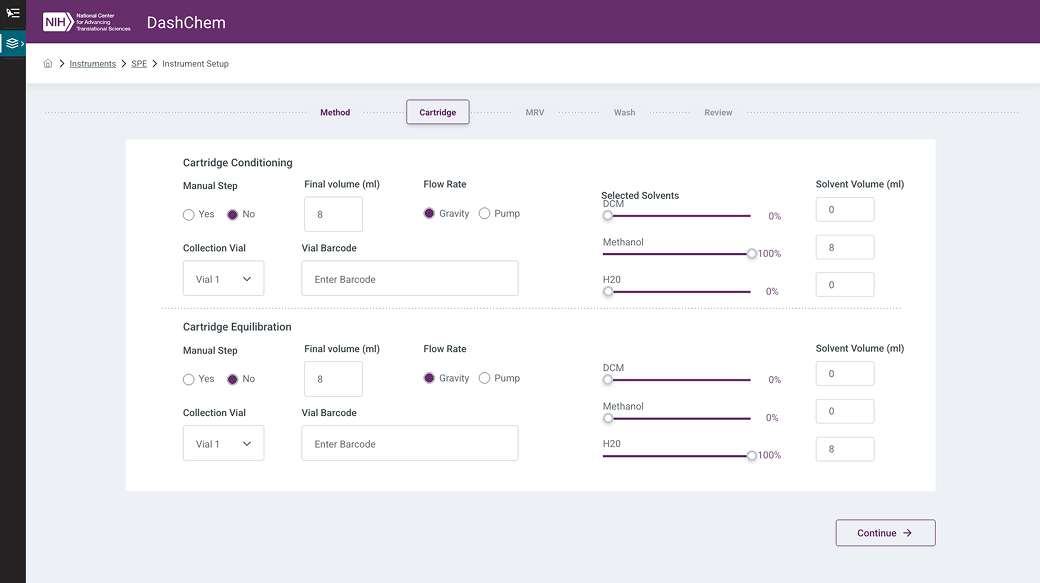1040x583 pixels.
Task: Open the layers stack sidebar icon
Action: click(x=12, y=44)
